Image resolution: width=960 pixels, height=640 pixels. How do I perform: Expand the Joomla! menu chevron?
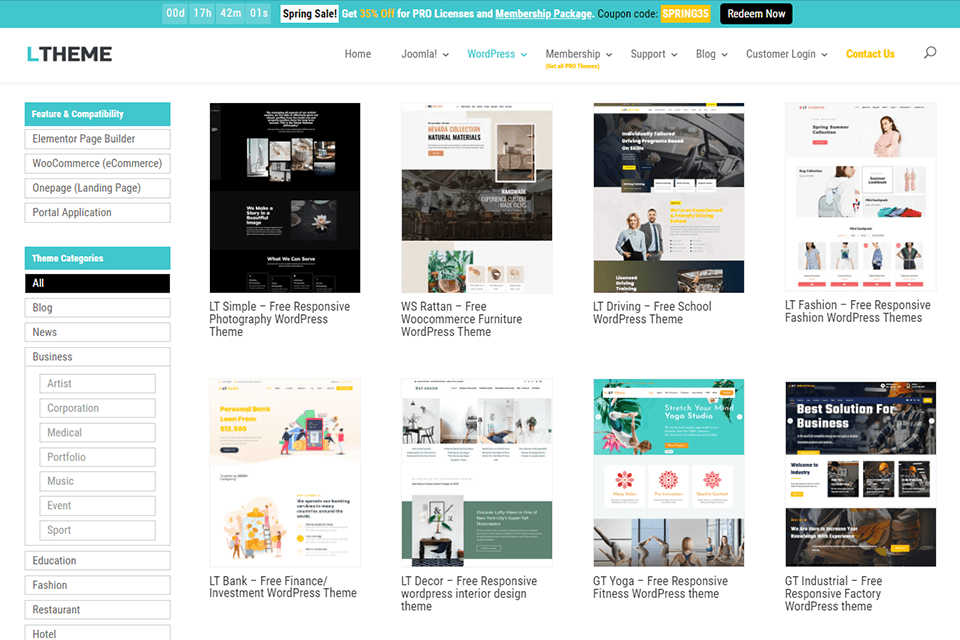[446, 55]
